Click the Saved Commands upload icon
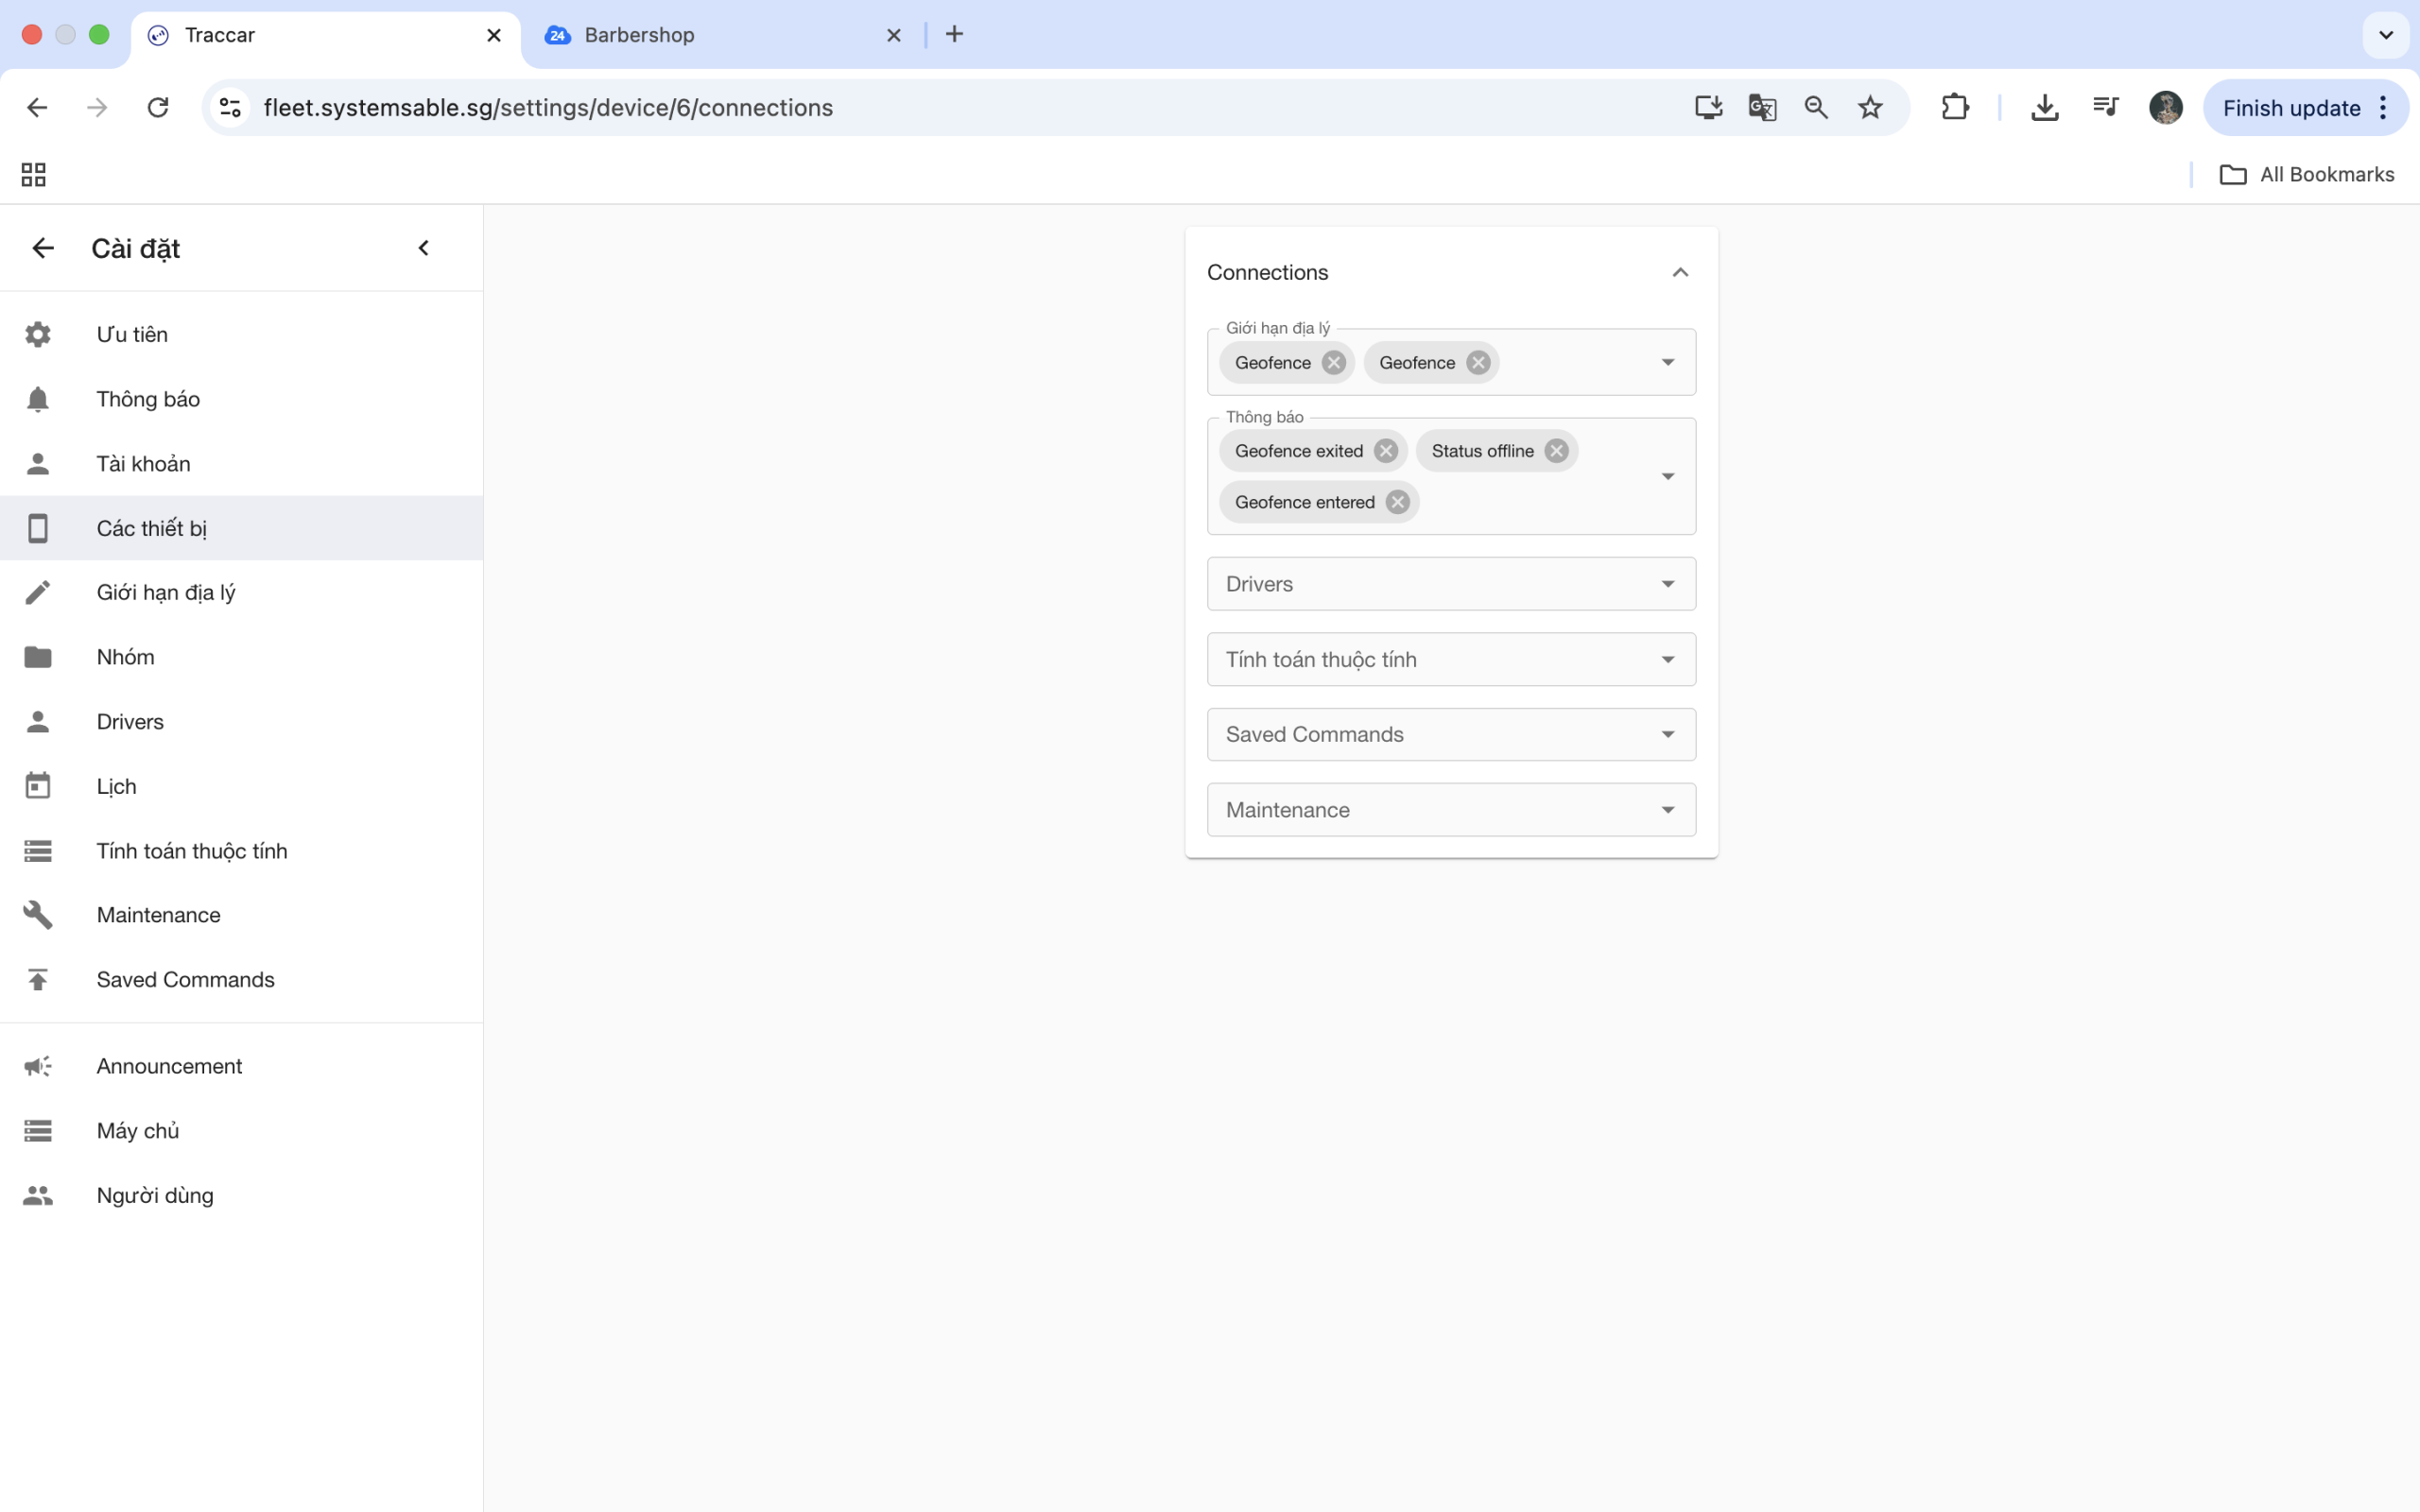 pos(38,980)
